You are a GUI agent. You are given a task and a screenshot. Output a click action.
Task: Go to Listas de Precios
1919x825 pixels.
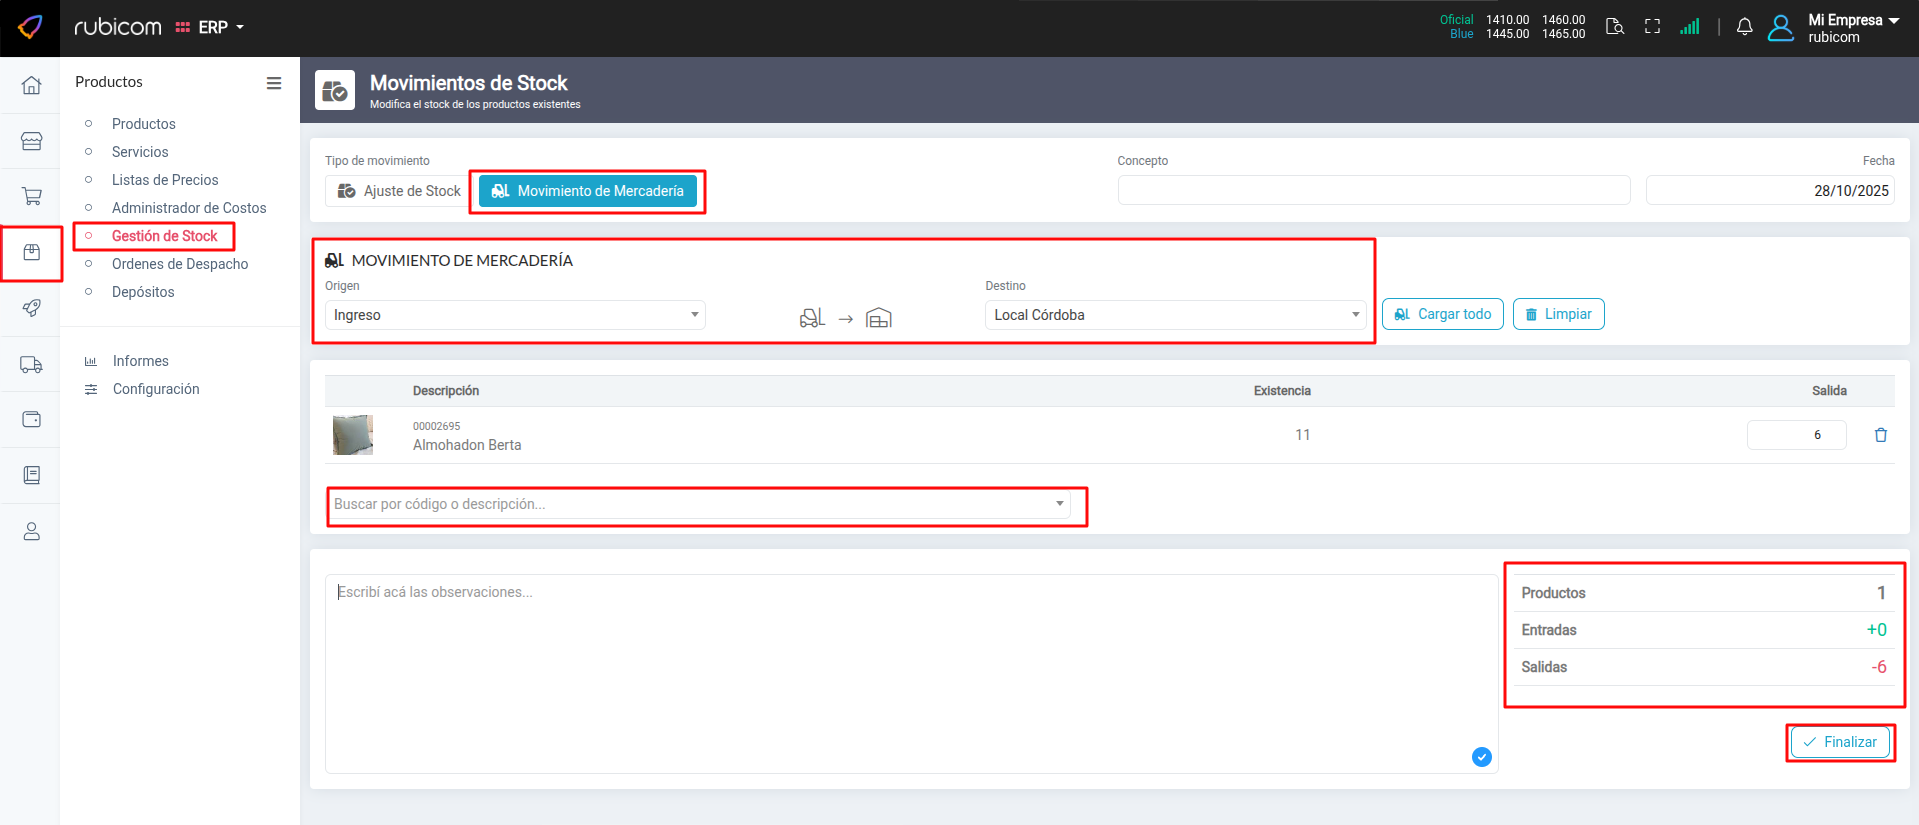pyautogui.click(x=165, y=180)
